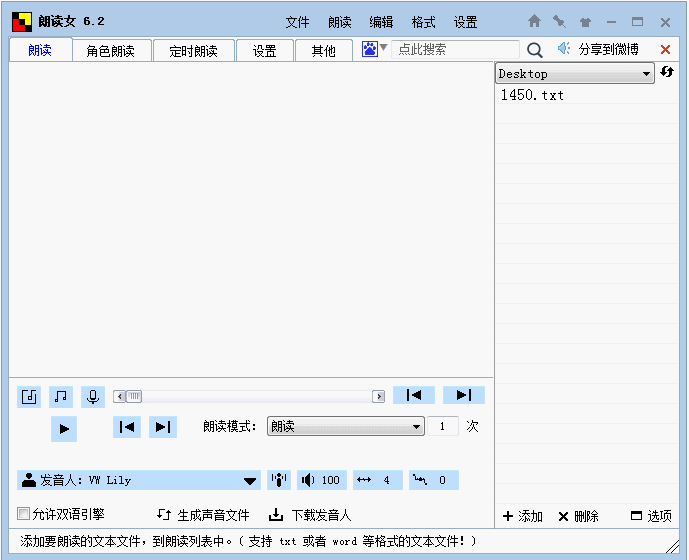Click the volume 100 speaker control
Image resolution: width=689 pixels, height=560 pixels.
tap(321, 480)
